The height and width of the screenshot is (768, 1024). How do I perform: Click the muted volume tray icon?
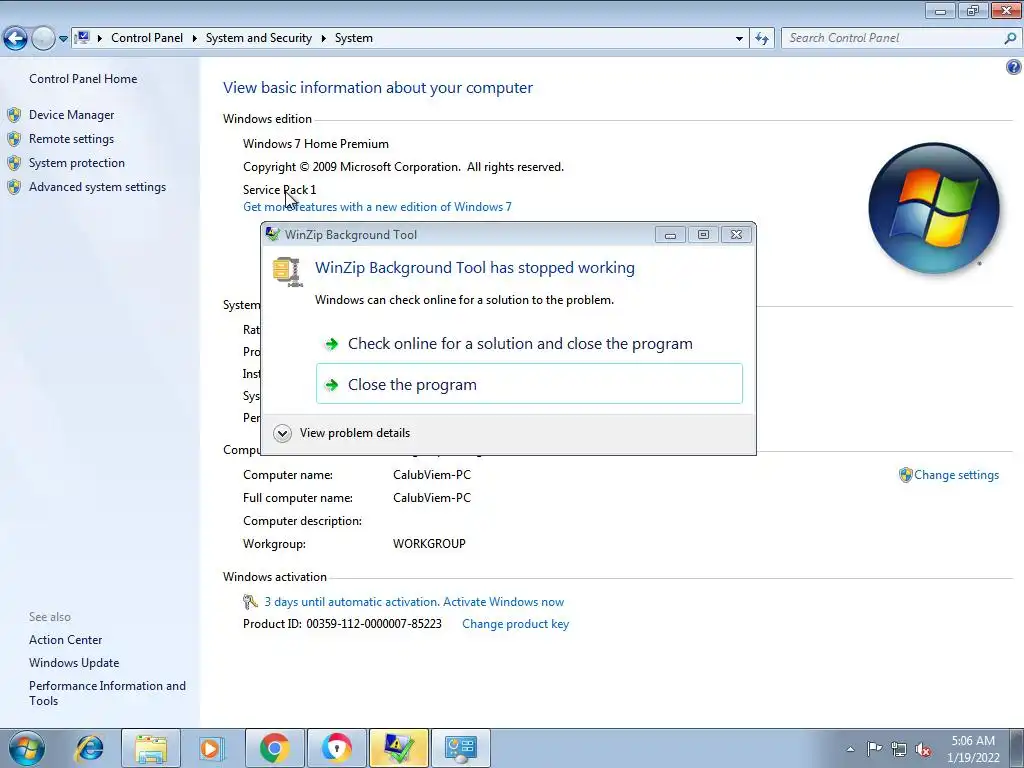tap(923, 749)
